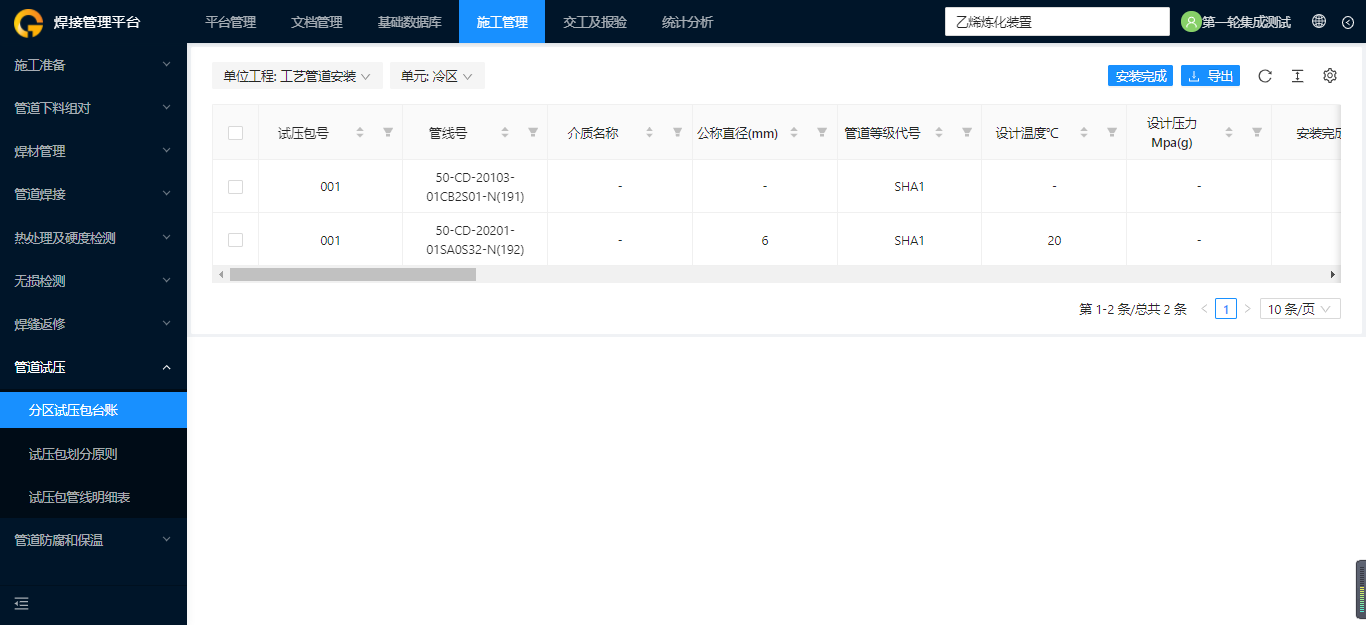Click the row density height icon
The width and height of the screenshot is (1366, 625).
pyautogui.click(x=1297, y=76)
